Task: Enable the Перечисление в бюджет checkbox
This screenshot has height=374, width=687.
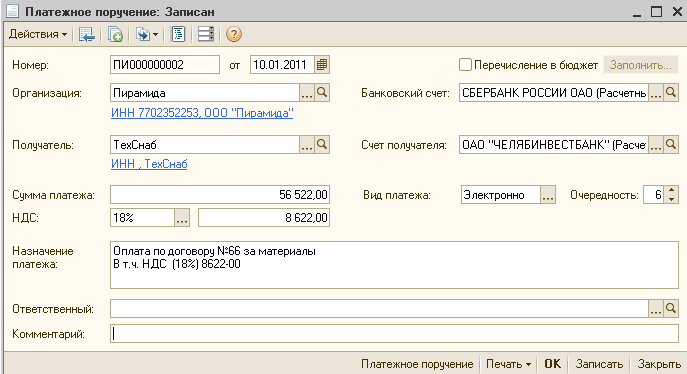Action: tap(465, 65)
